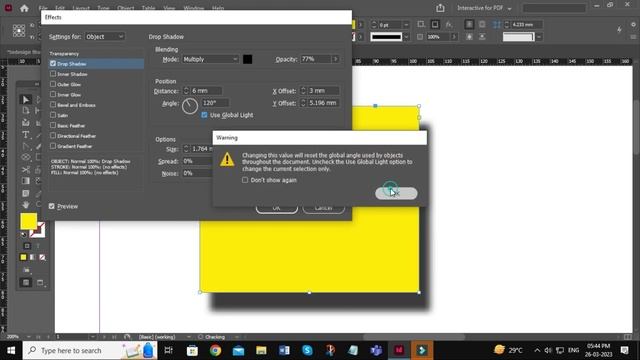
Task: Enable the Bevel and Emboss checkbox
Action: [x=53, y=104]
